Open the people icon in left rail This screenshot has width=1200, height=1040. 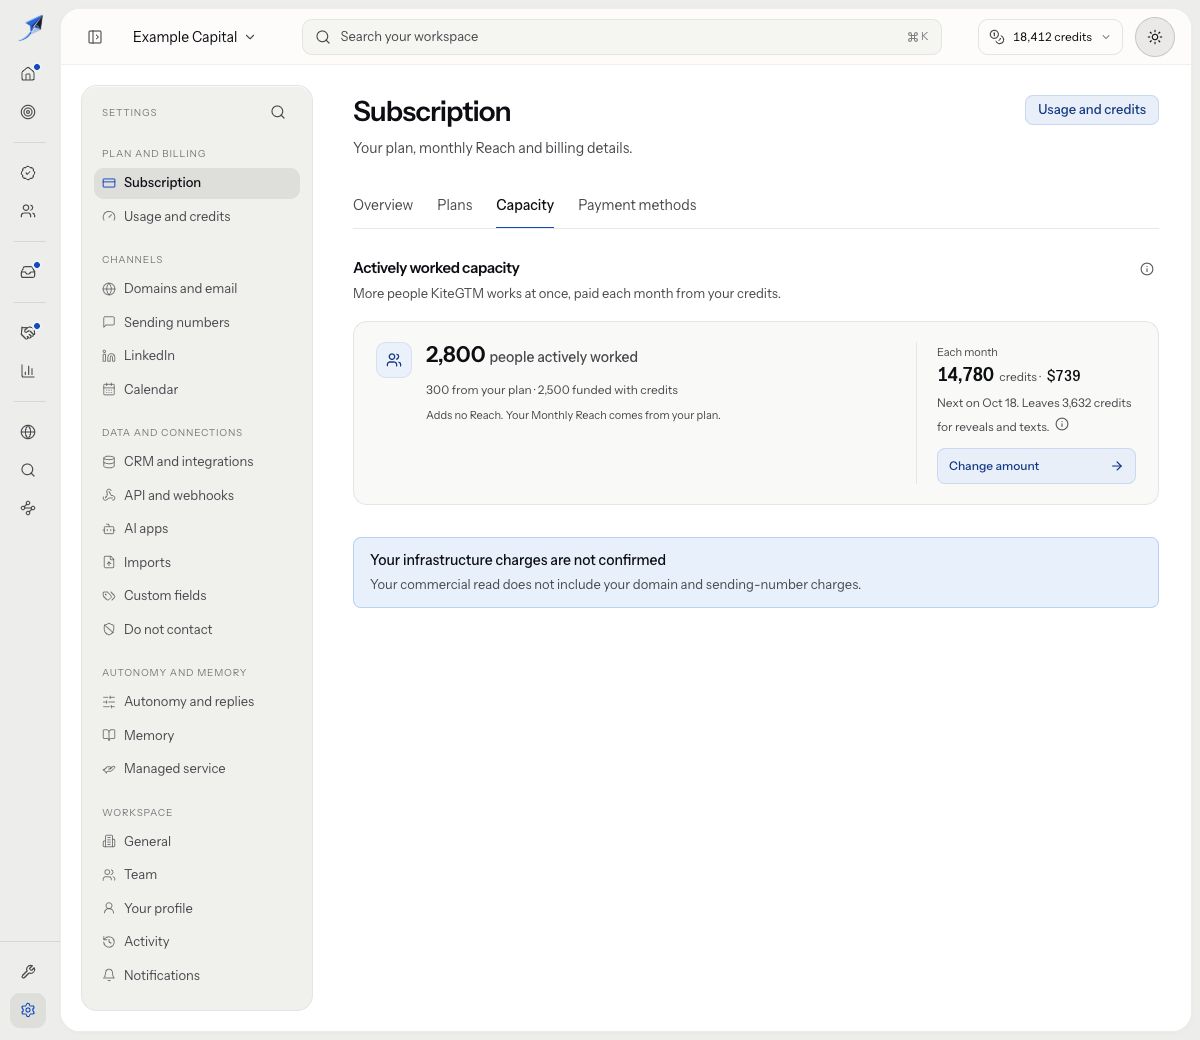[28, 211]
